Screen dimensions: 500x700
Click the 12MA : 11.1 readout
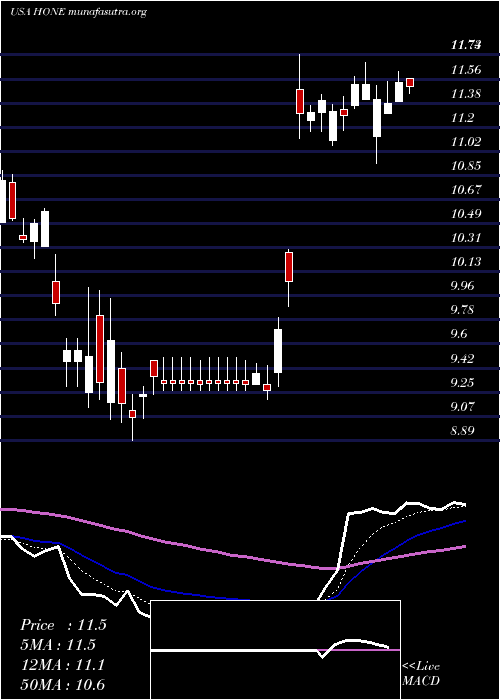click(63, 665)
